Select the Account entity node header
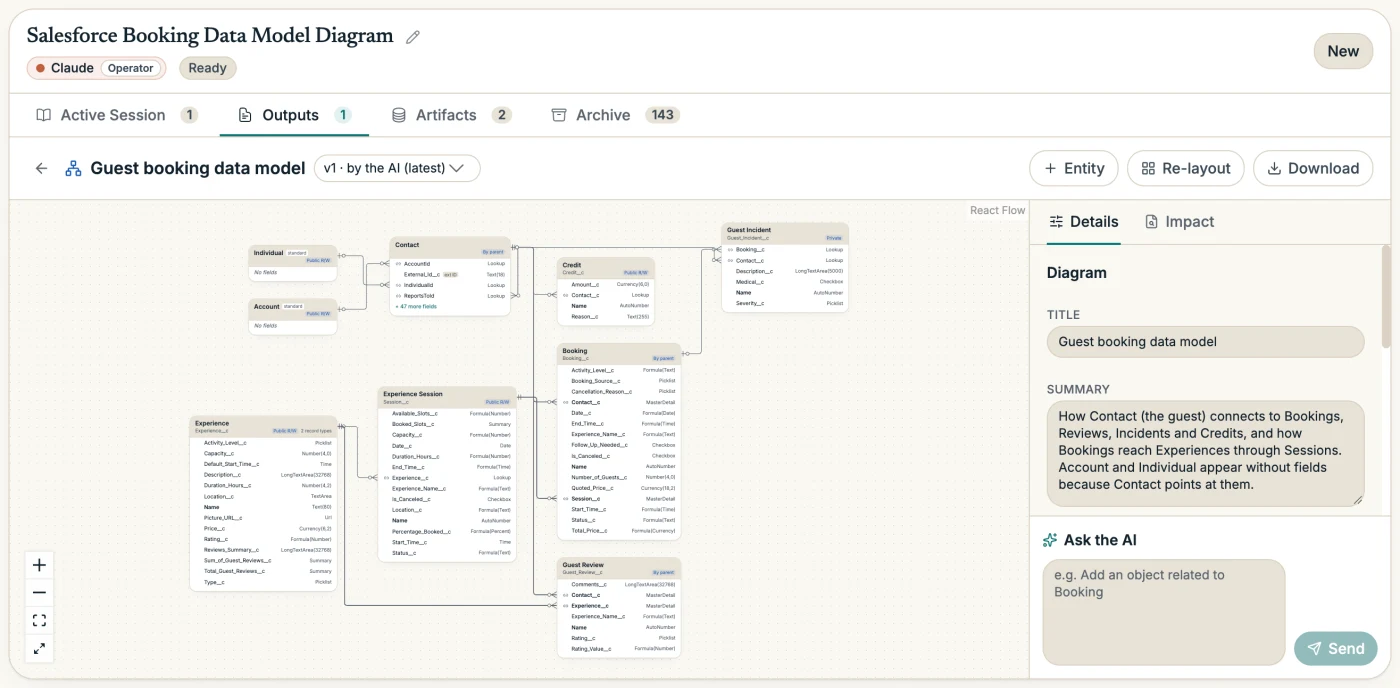This screenshot has height=688, width=1400. point(293,309)
